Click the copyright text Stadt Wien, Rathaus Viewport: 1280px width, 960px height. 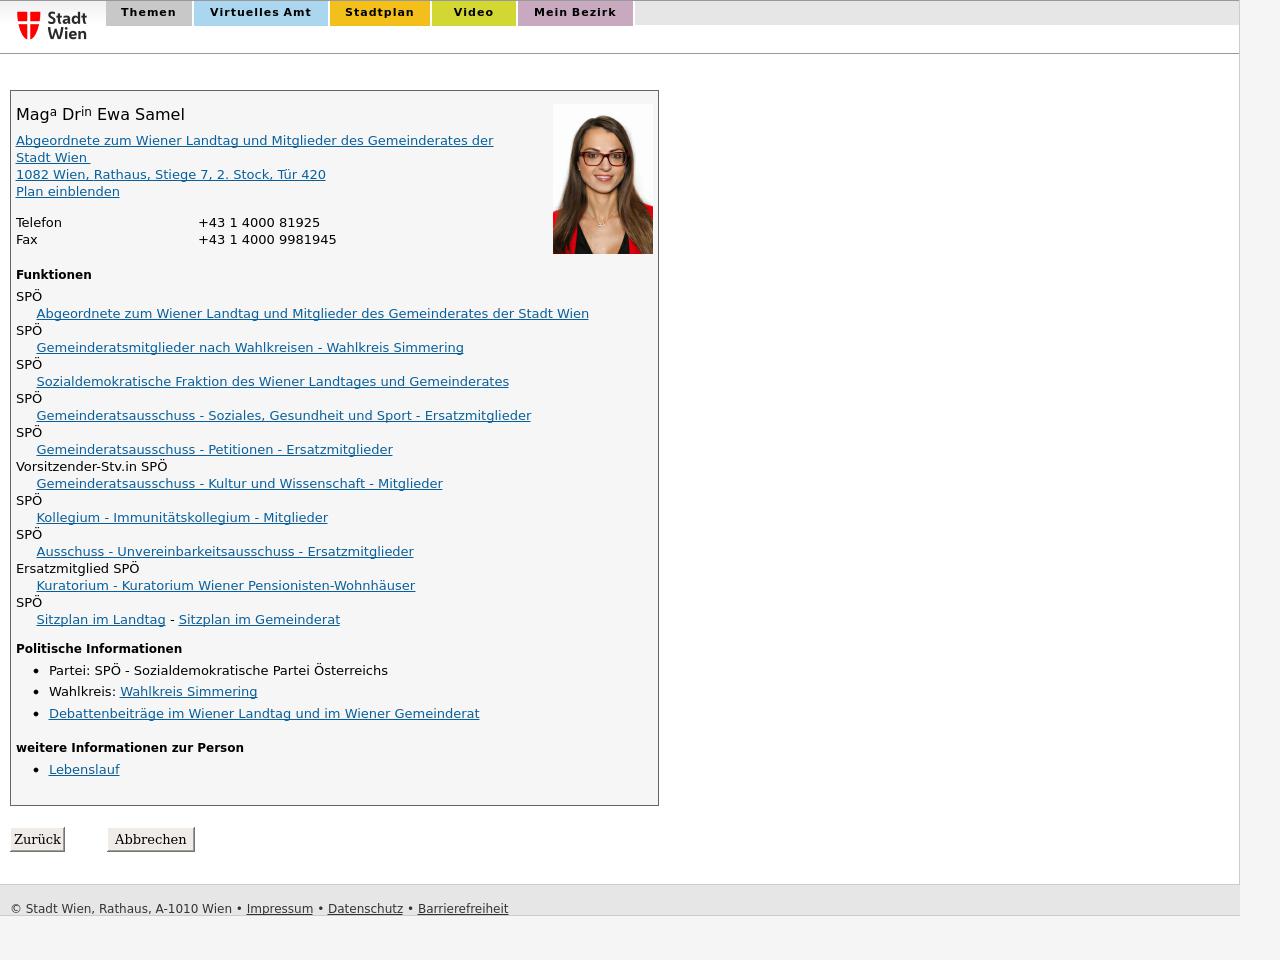tap(121, 908)
